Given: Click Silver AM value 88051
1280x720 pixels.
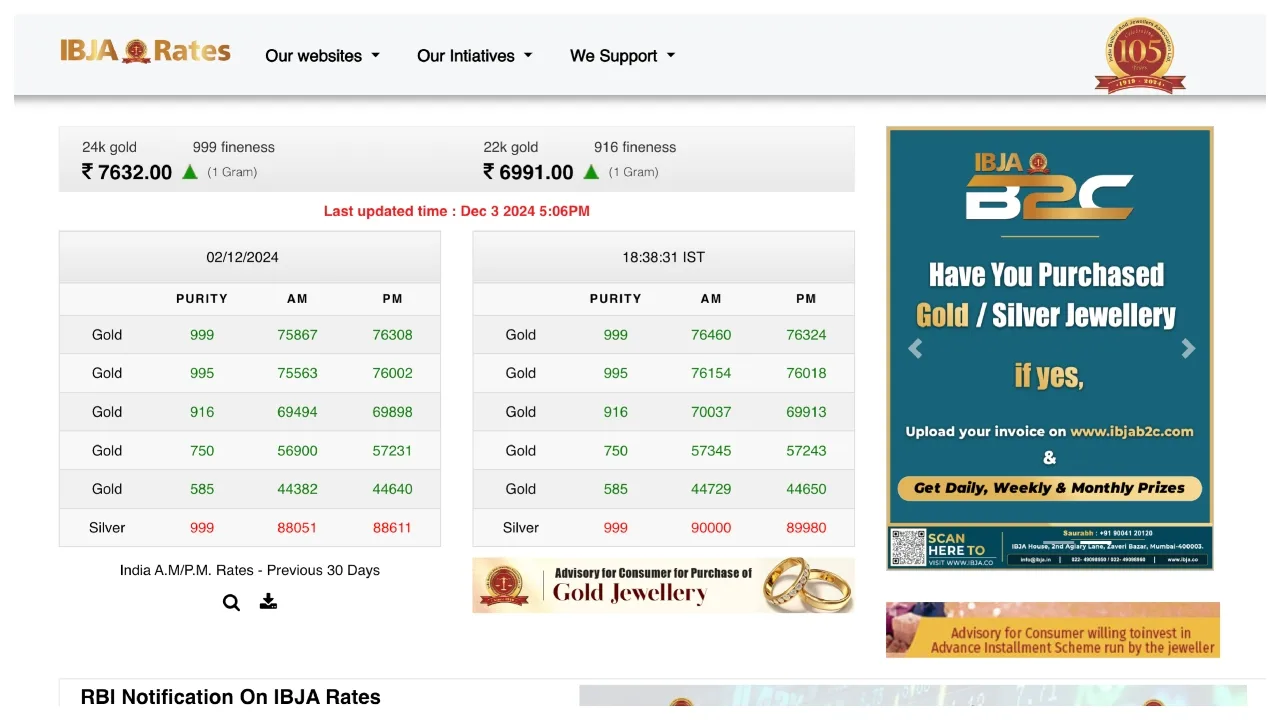Looking at the screenshot, I should point(297,528).
